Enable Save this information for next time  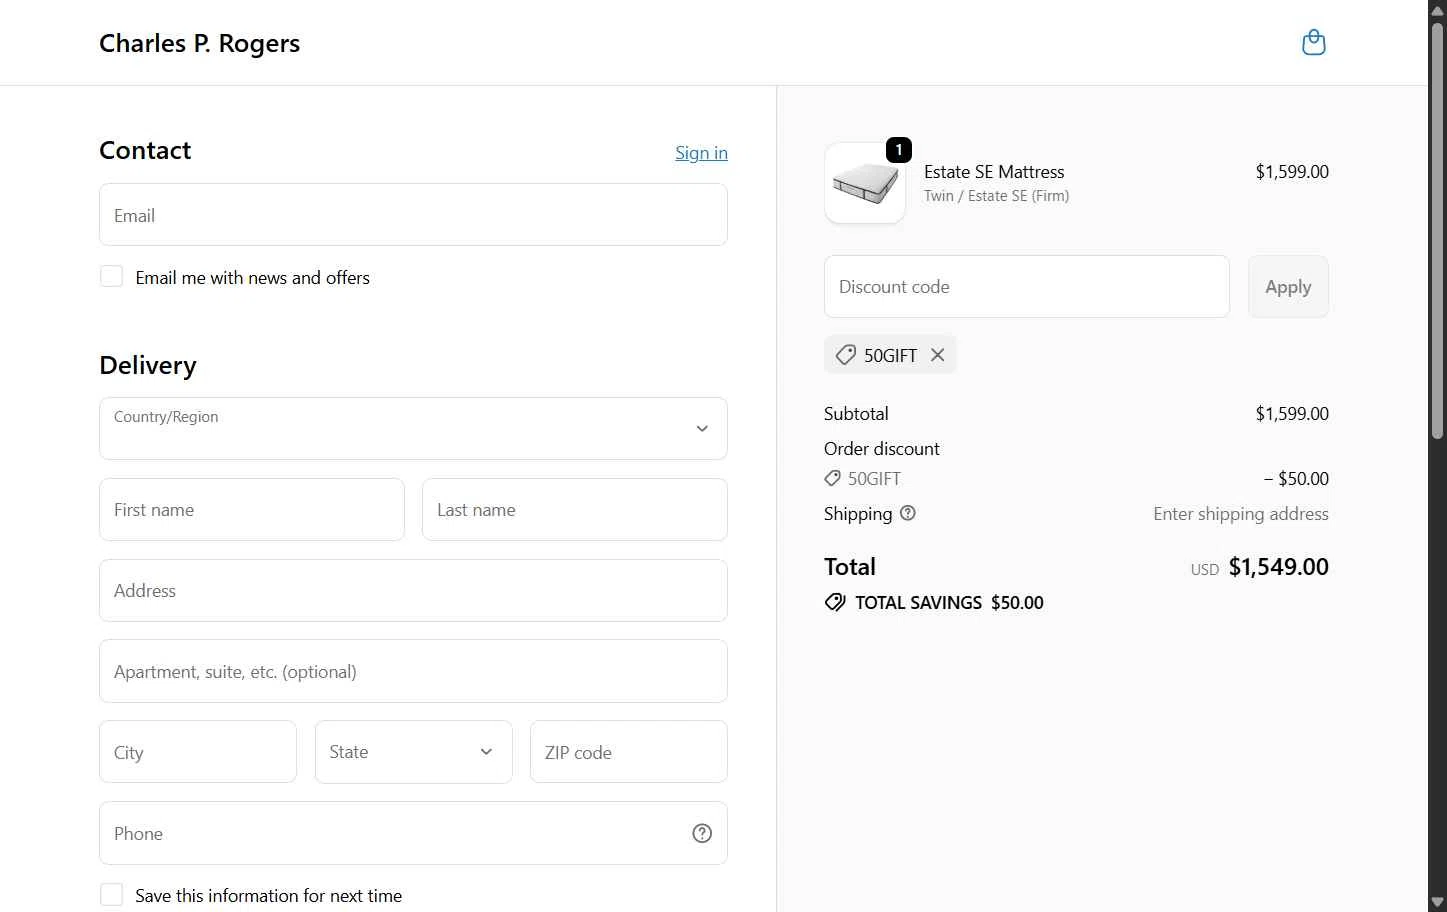pyautogui.click(x=112, y=895)
